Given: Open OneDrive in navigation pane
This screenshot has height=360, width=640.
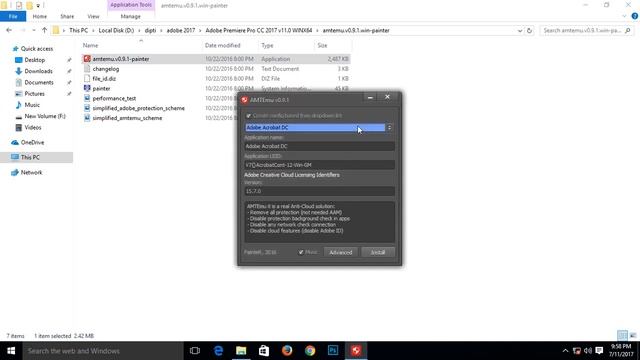Looking at the screenshot, I should (x=32, y=142).
